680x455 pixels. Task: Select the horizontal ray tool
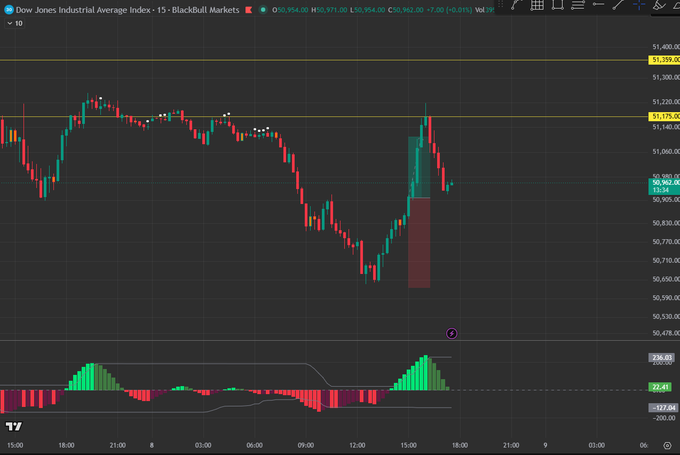pyautogui.click(x=598, y=4)
